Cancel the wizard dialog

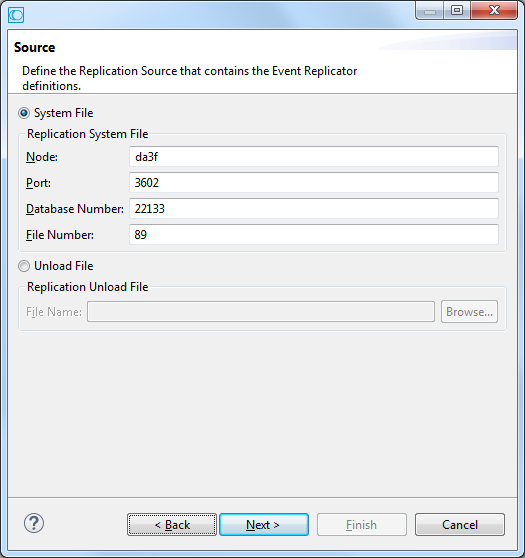tap(460, 525)
